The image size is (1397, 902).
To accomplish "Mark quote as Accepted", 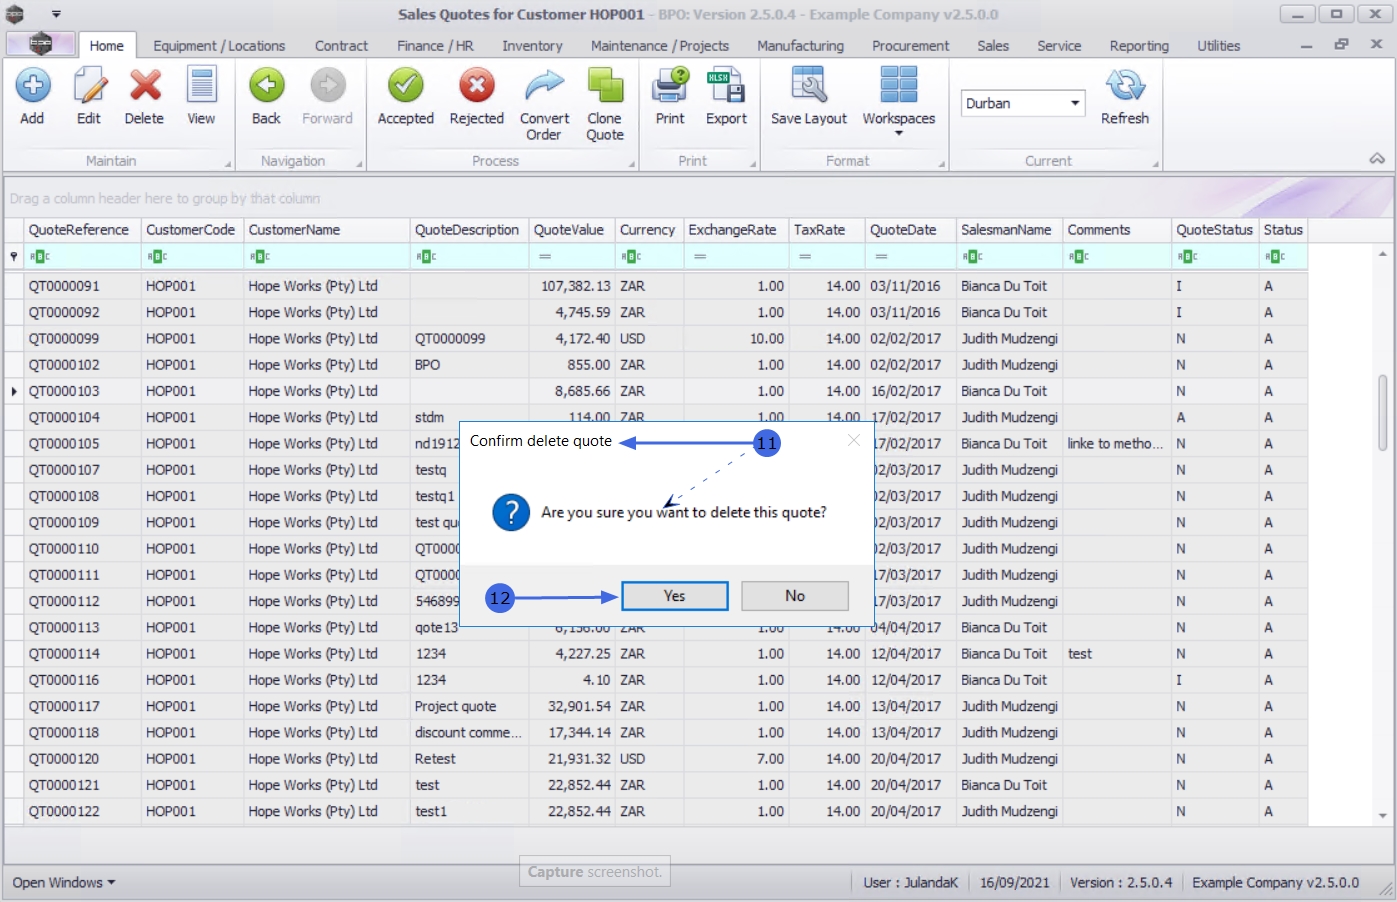I will click(405, 86).
